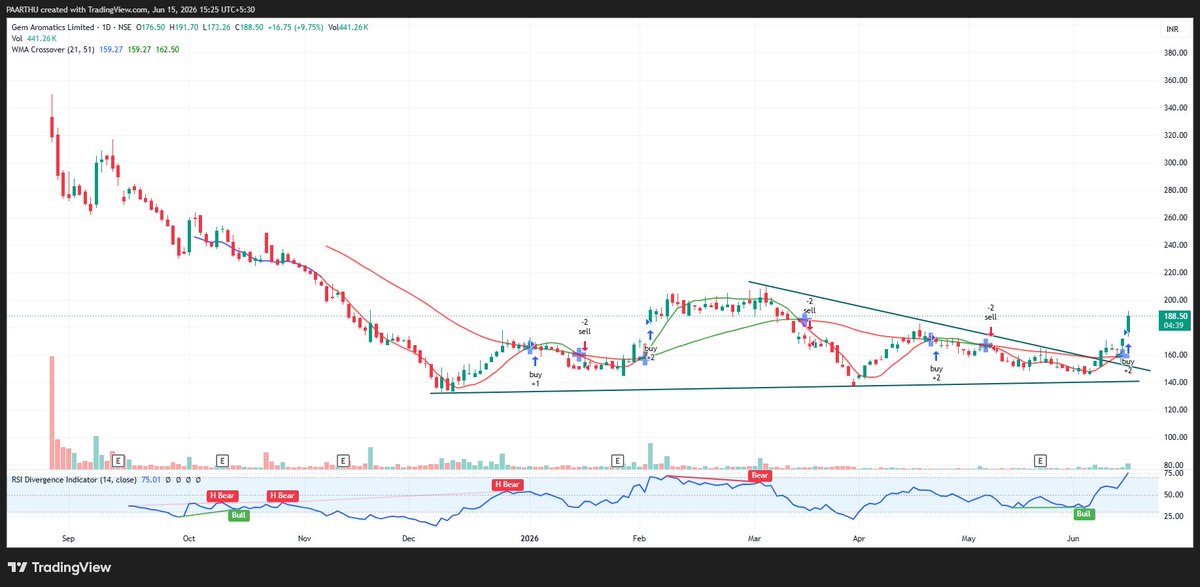
Task: Click the Sep label on time axis
Action: pyautogui.click(x=68, y=537)
